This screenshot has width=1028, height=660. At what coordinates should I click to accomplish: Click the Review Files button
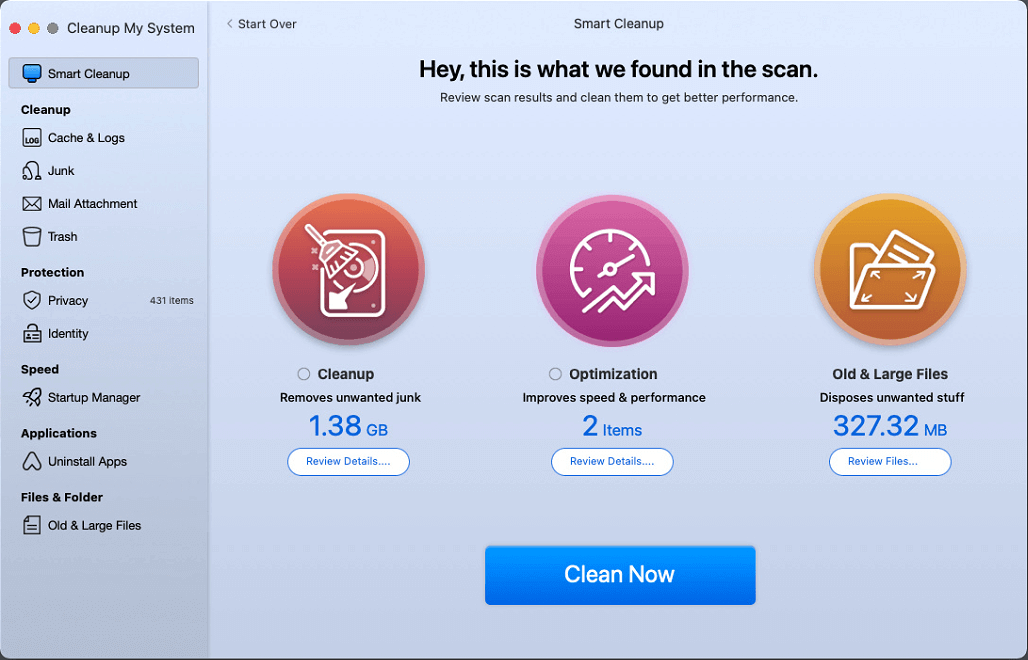click(889, 462)
